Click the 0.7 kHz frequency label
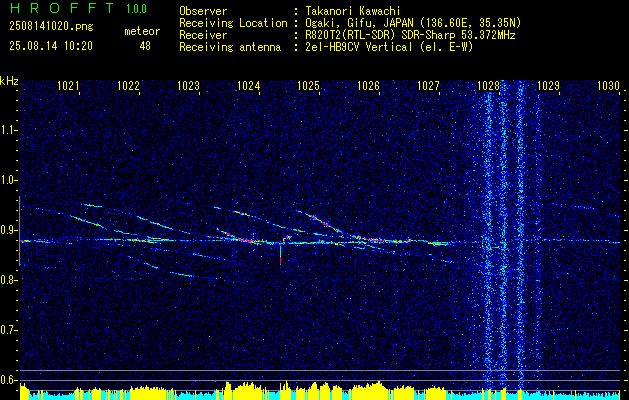 8,330
